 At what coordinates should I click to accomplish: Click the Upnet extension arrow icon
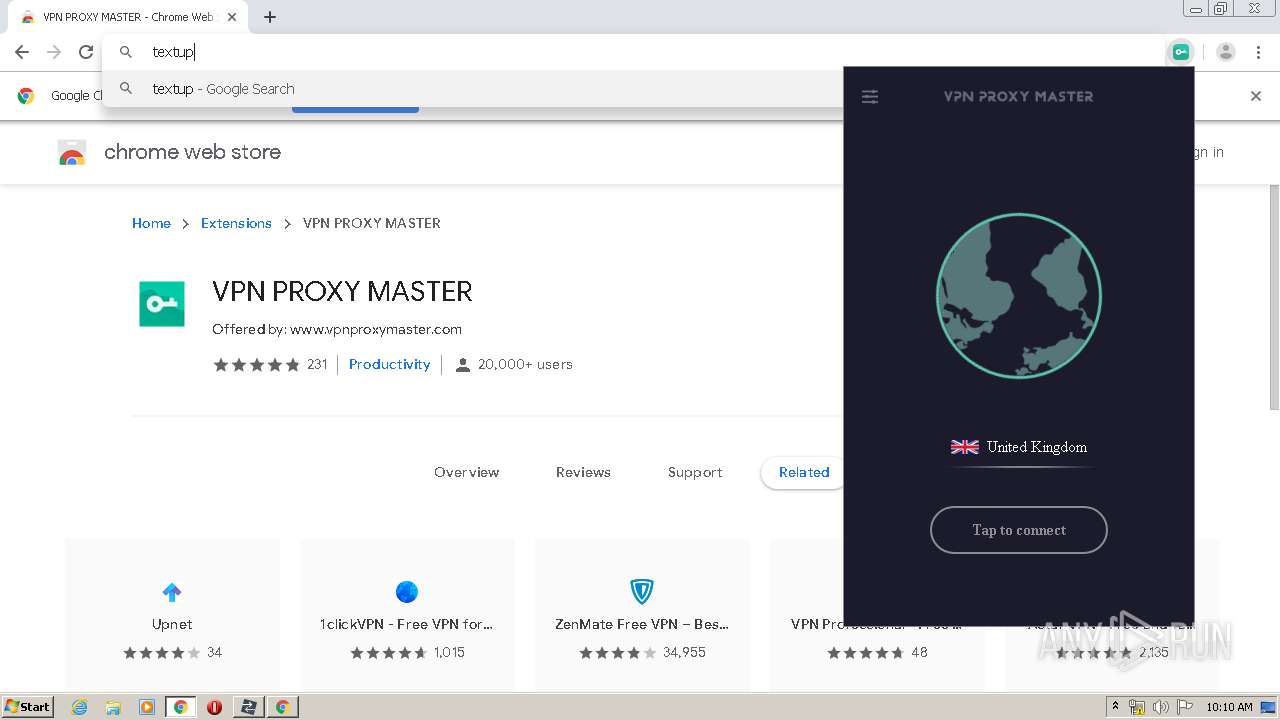click(x=172, y=592)
